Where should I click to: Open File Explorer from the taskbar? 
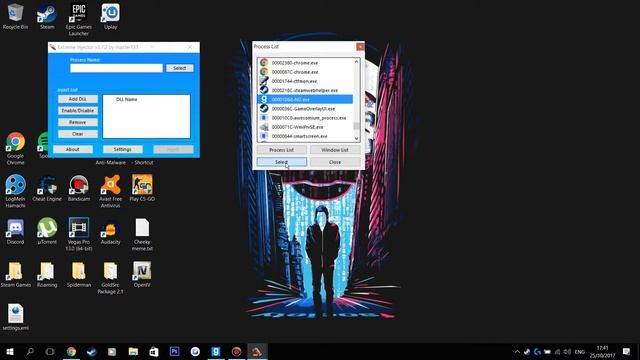133,351
